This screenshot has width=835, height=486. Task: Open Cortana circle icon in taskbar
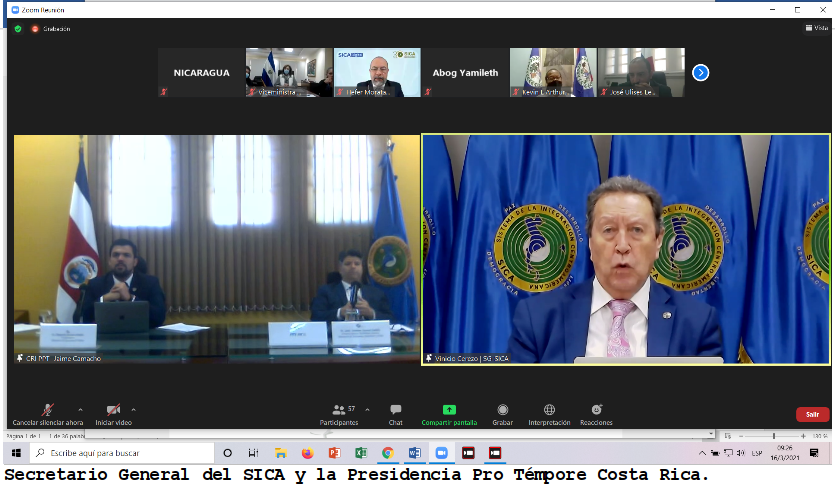227,453
